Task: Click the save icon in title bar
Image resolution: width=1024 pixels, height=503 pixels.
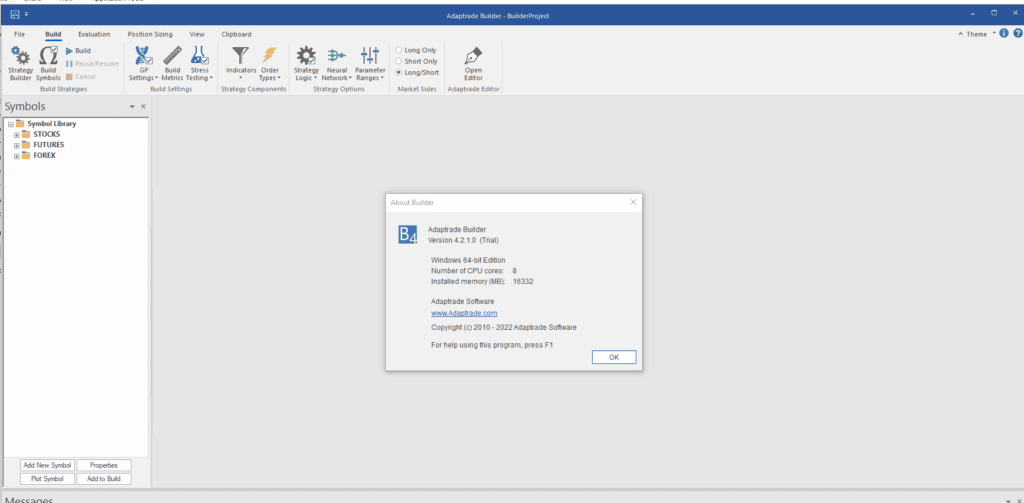Action: pyautogui.click(x=15, y=14)
